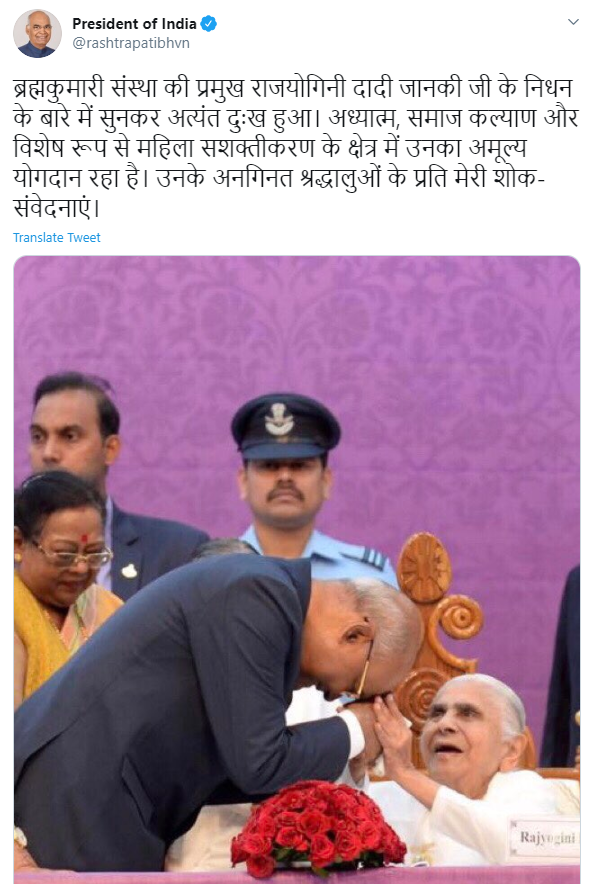The height and width of the screenshot is (884, 594).
Task: Click the blue verified badge
Action: coord(209,24)
